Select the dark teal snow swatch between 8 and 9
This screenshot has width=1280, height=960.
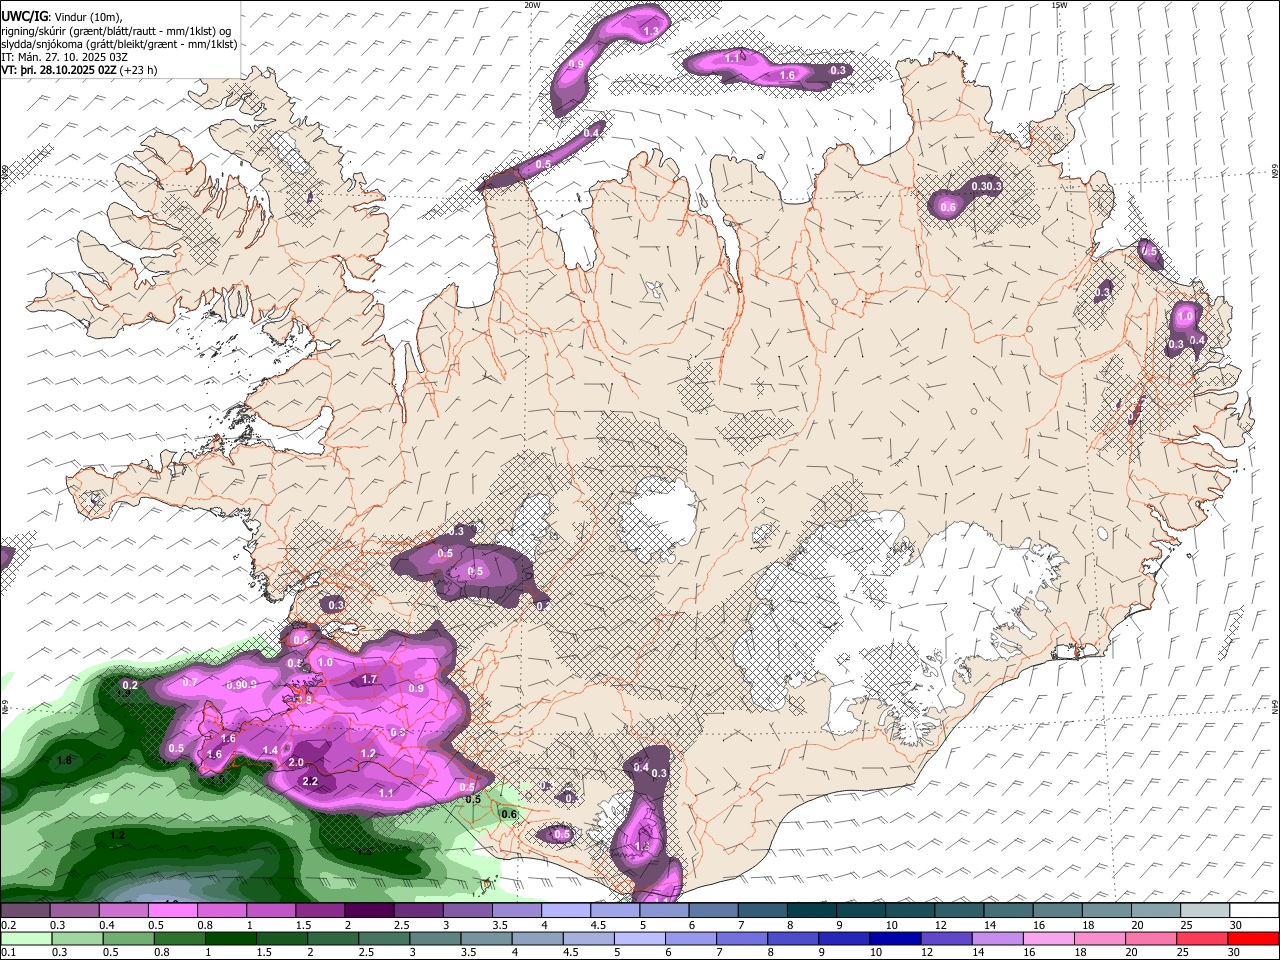811,910
